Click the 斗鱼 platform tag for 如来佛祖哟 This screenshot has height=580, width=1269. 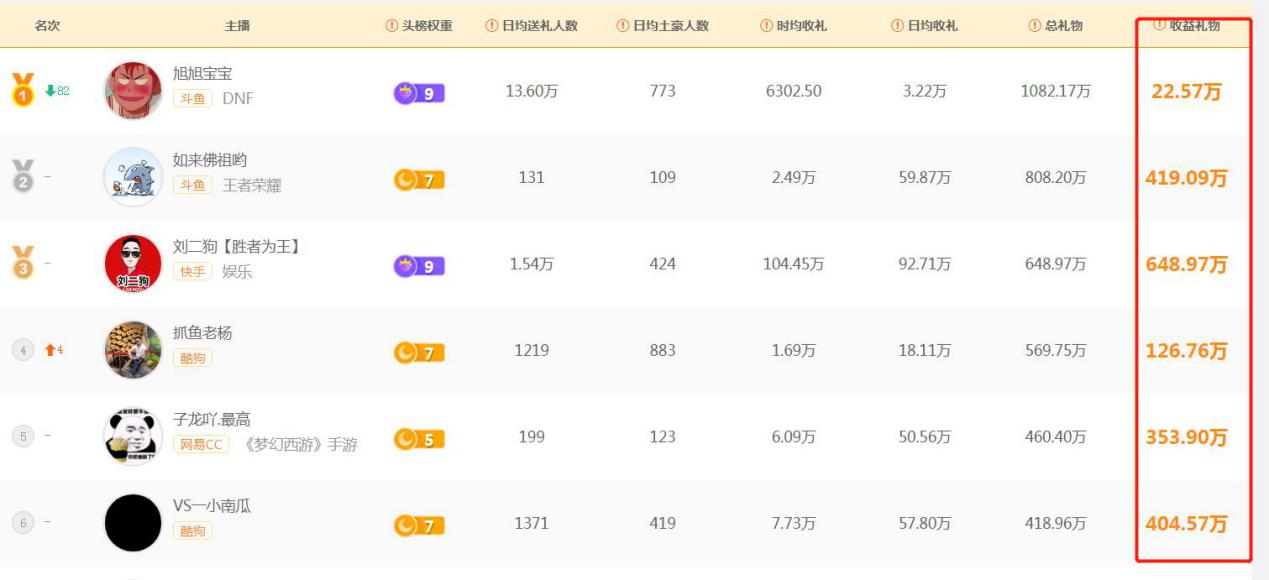pyautogui.click(x=192, y=185)
